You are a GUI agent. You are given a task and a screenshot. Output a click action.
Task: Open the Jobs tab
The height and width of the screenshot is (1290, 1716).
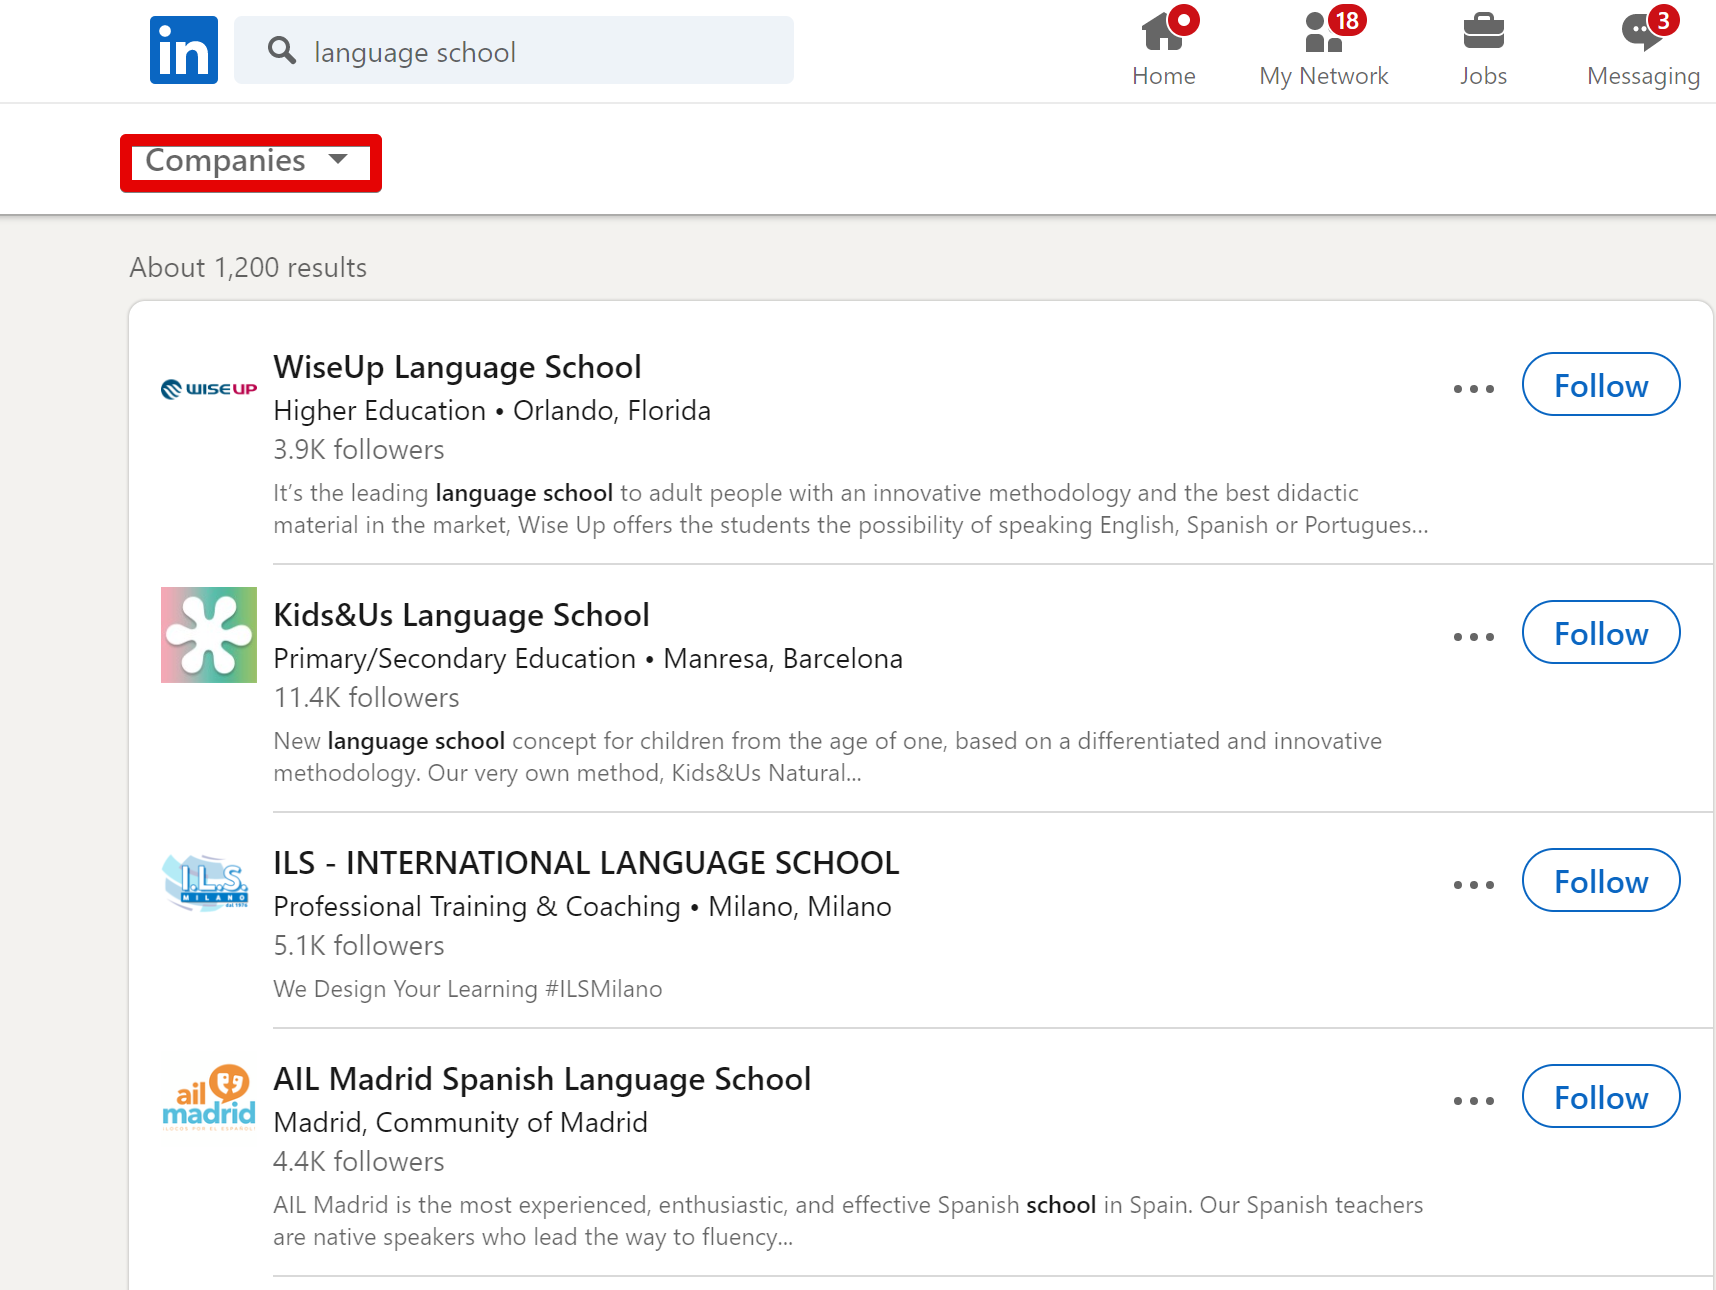[1483, 48]
